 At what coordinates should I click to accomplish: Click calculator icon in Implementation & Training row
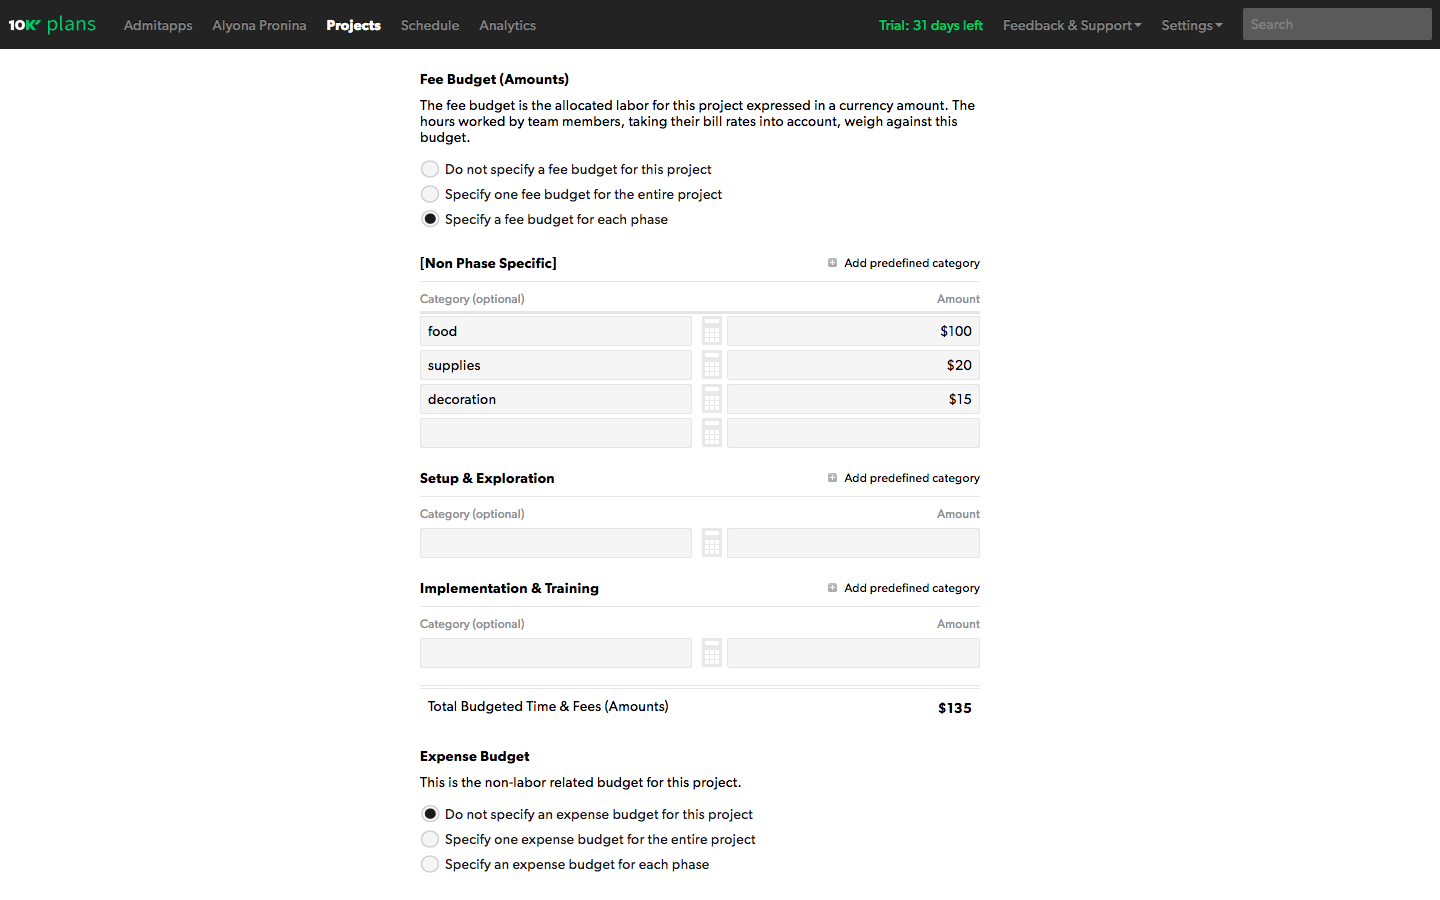click(711, 653)
